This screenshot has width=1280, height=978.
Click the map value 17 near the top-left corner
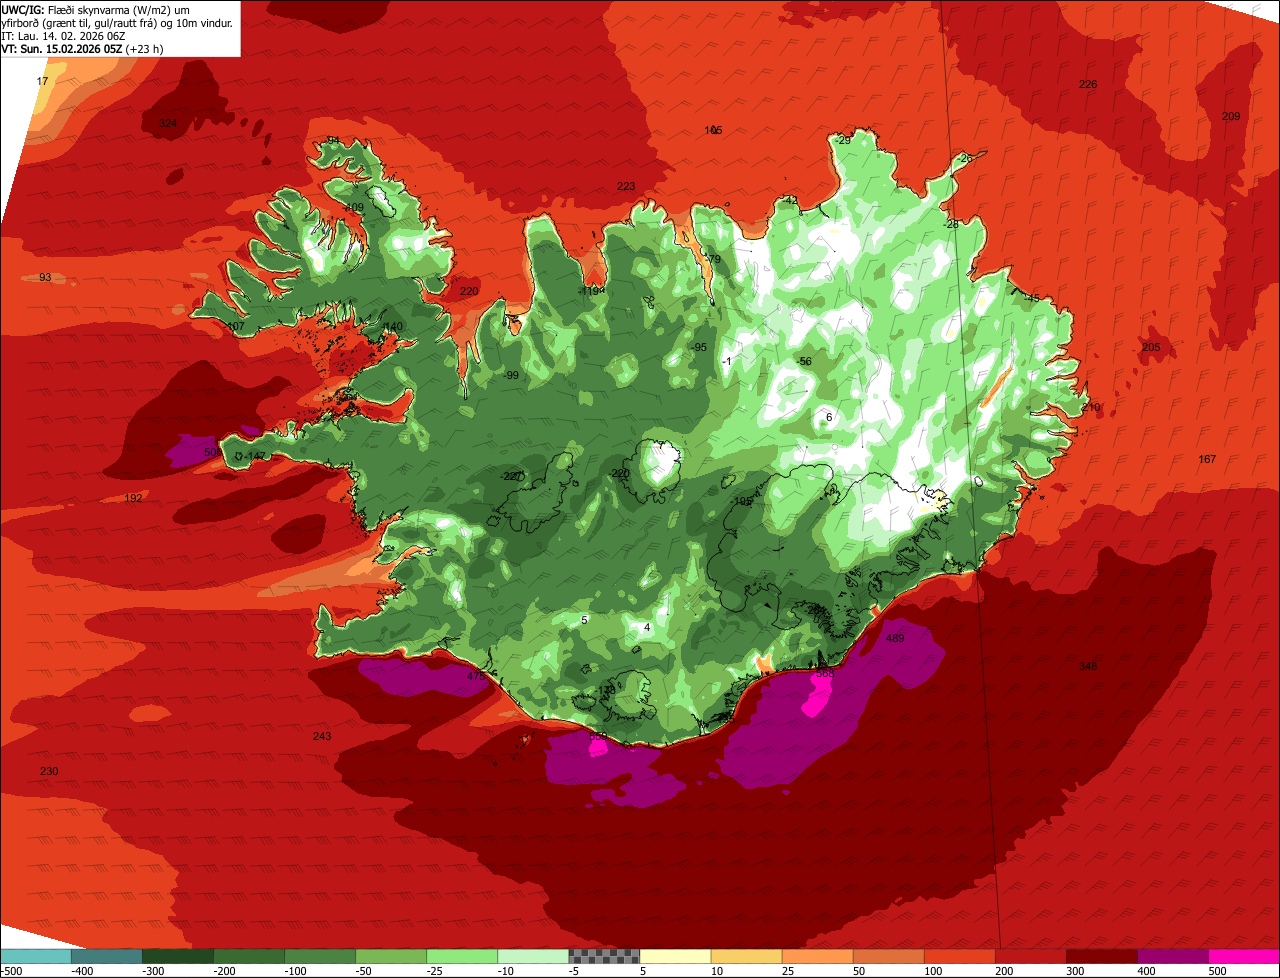42,81
